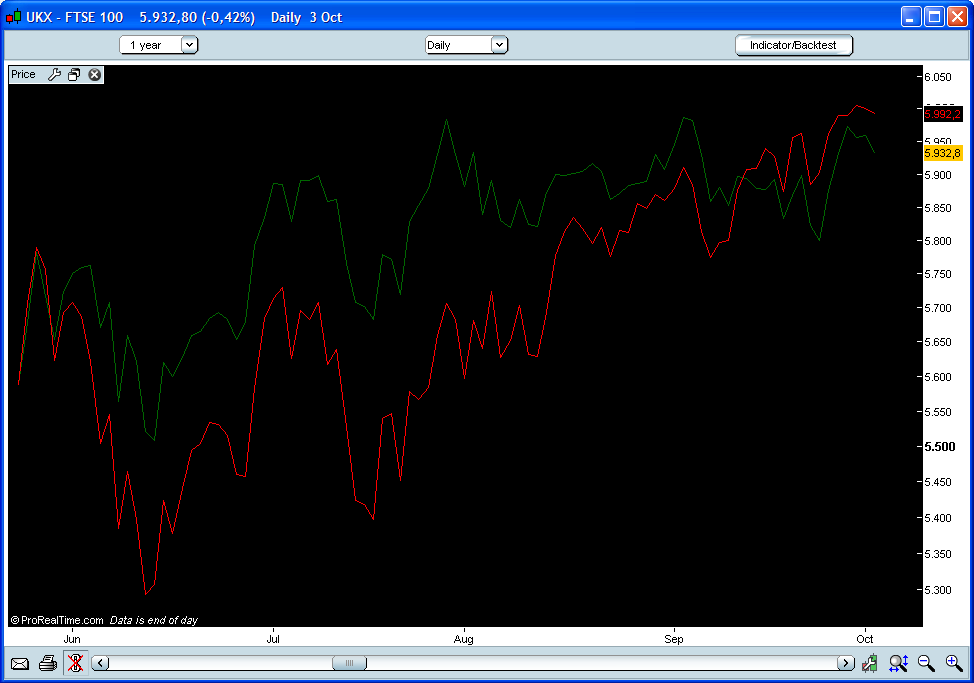The height and width of the screenshot is (683, 974).
Task: Expand the Daily interval dropdown
Action: (466, 44)
